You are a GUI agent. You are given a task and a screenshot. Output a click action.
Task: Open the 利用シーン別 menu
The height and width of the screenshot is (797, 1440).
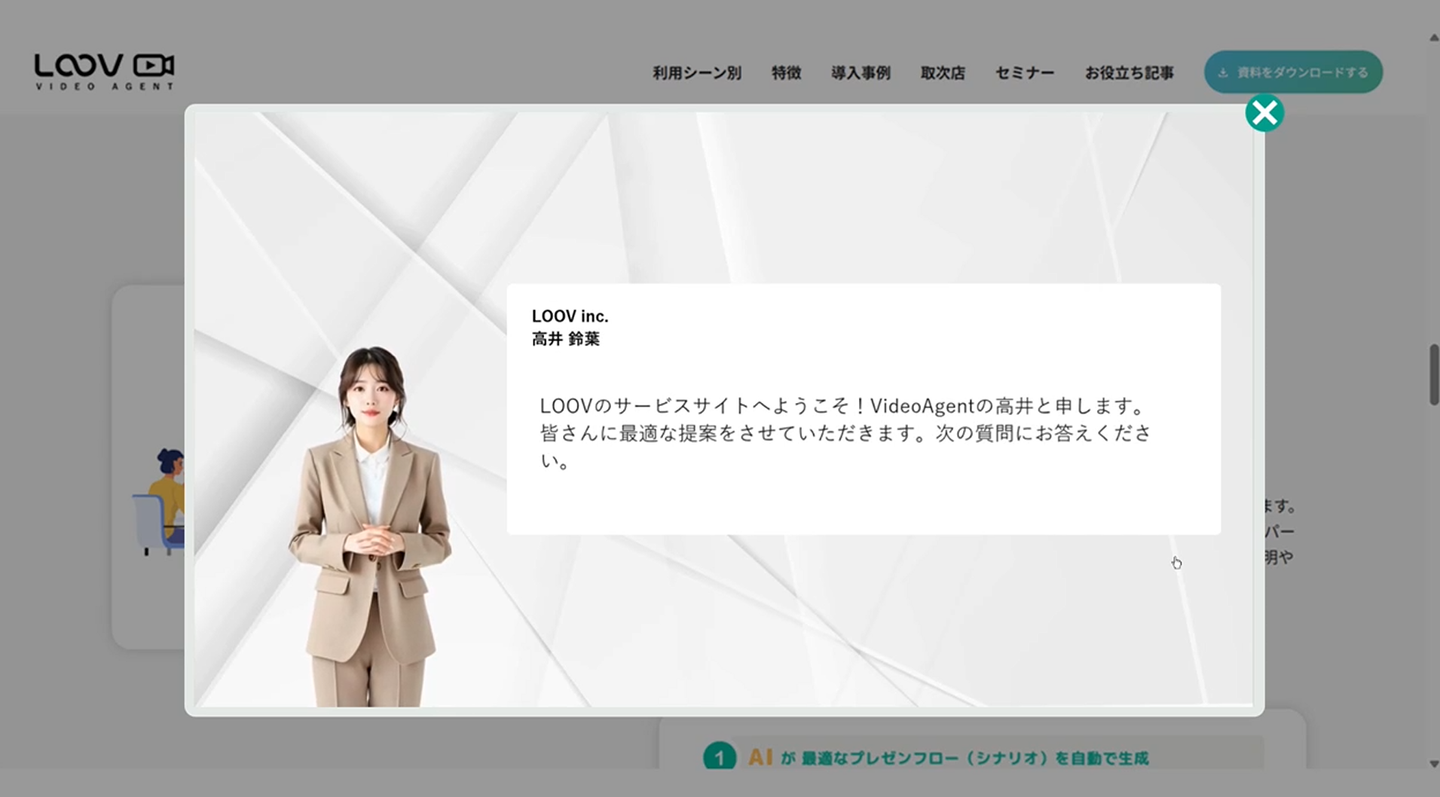pyautogui.click(x=696, y=73)
